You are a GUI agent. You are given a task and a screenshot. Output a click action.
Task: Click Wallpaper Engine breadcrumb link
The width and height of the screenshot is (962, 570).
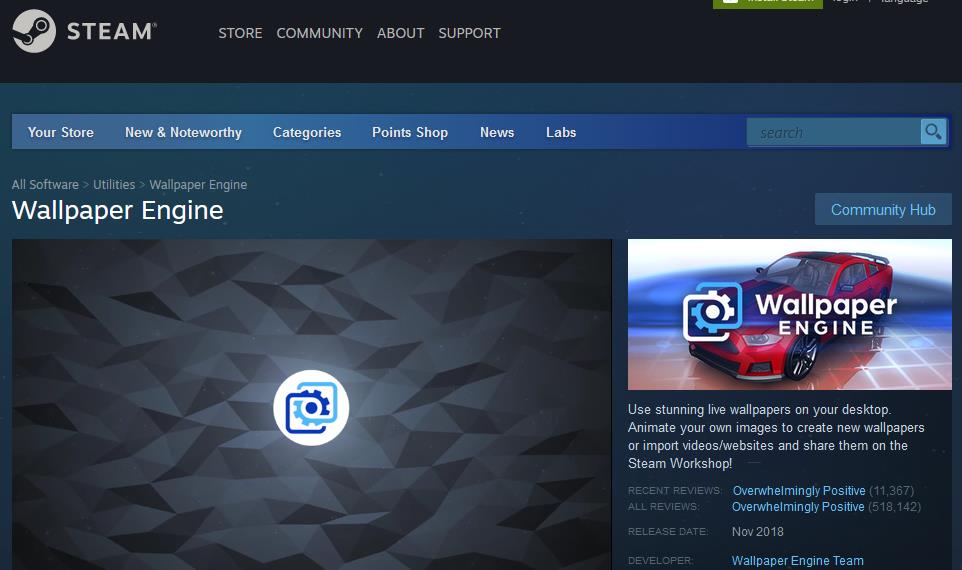tap(198, 184)
